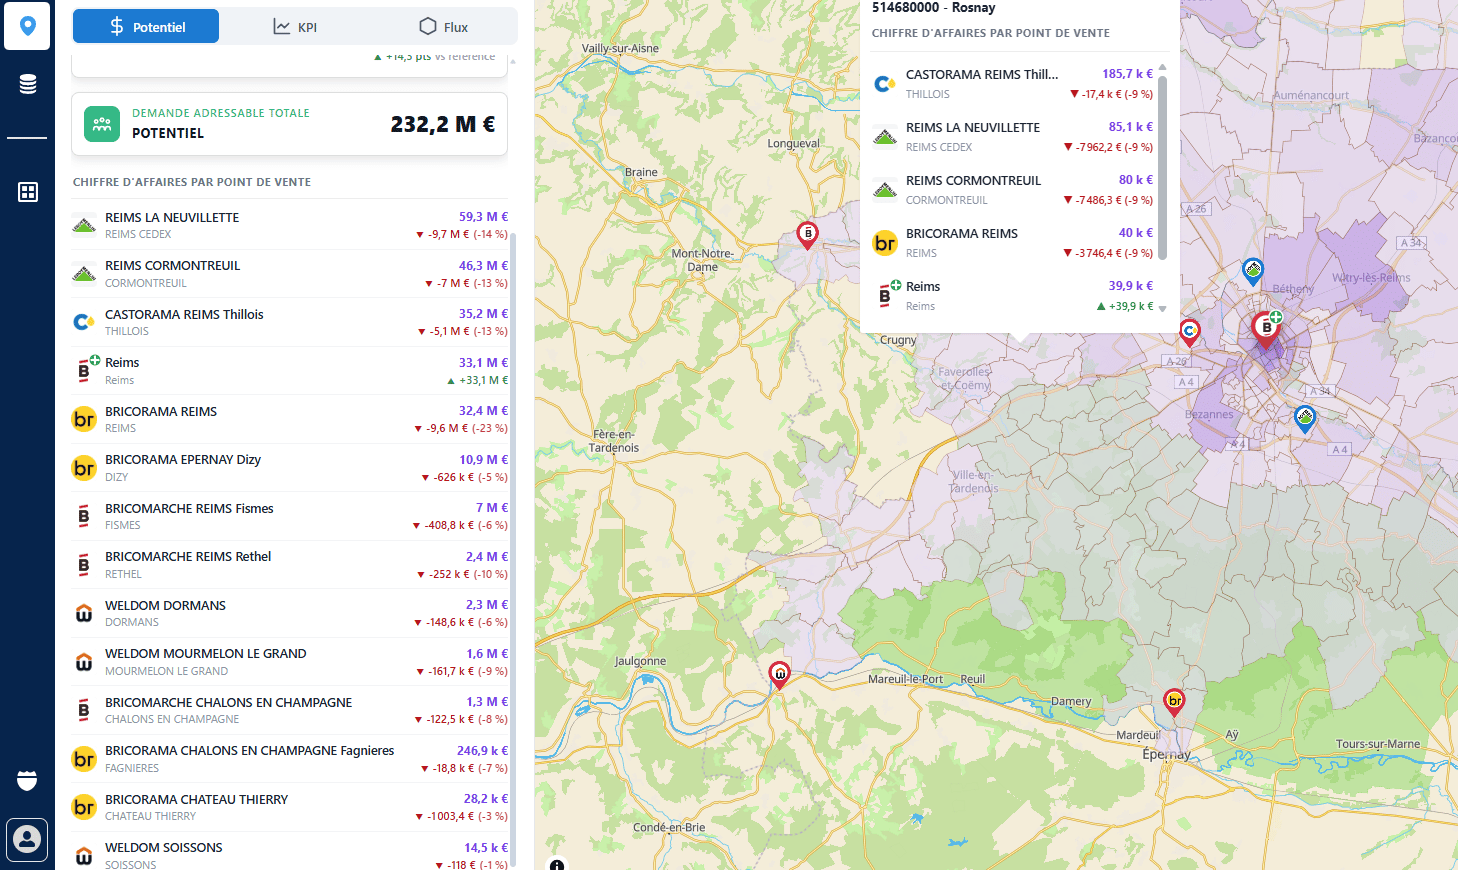Click the 85,1 k € value in popup

1130,127
